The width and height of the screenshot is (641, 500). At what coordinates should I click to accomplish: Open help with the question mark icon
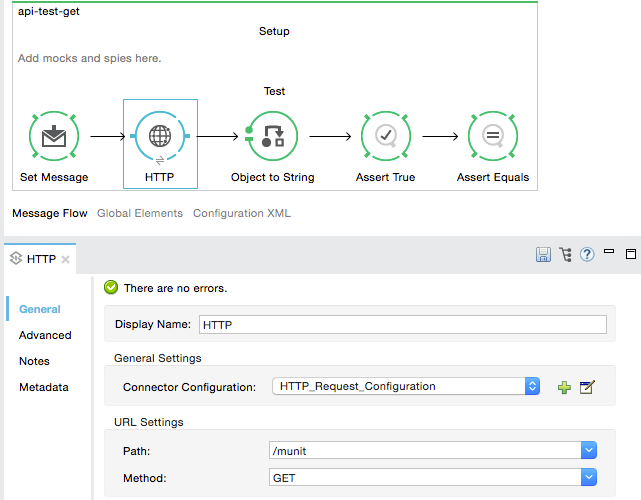pyautogui.click(x=587, y=255)
